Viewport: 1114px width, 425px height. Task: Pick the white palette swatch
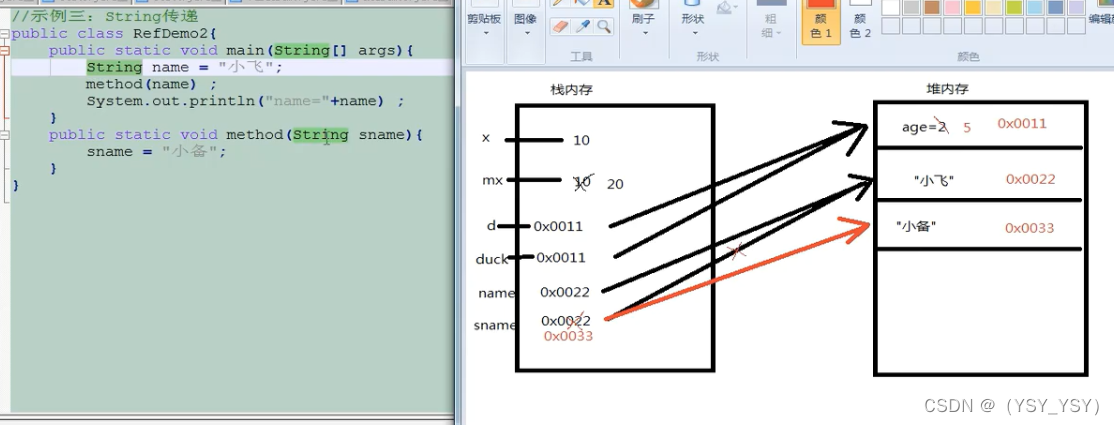coord(891,7)
